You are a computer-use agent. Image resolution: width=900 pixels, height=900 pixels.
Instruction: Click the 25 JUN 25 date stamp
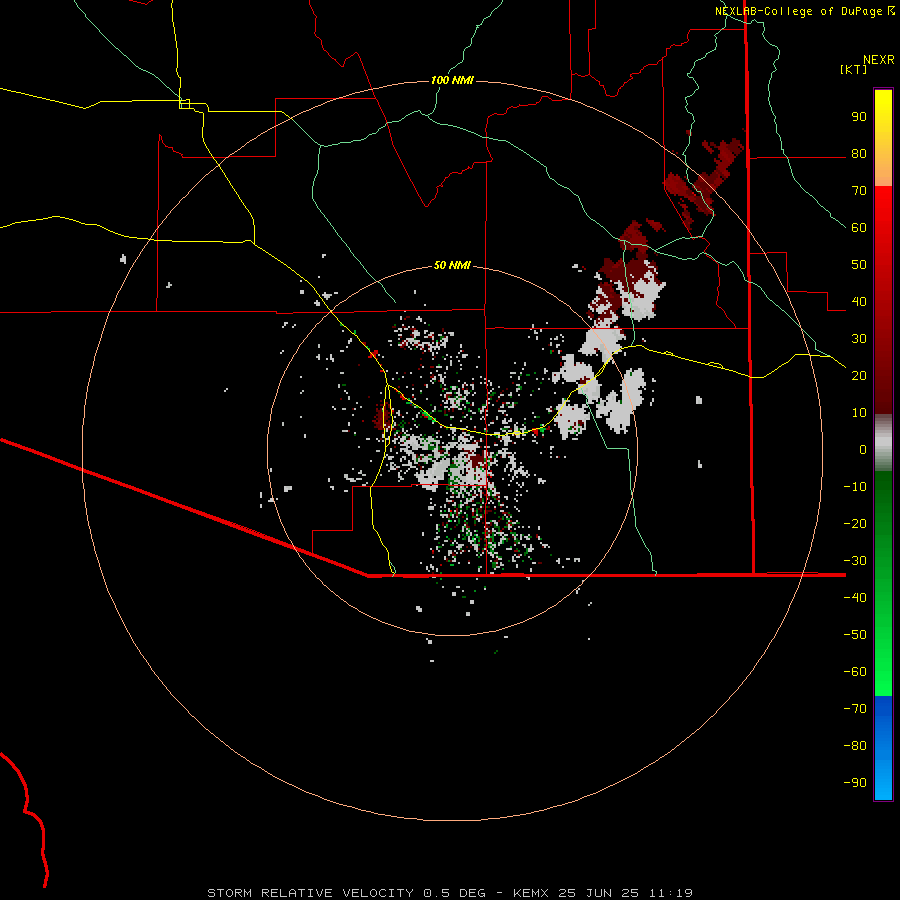[x=599, y=893]
